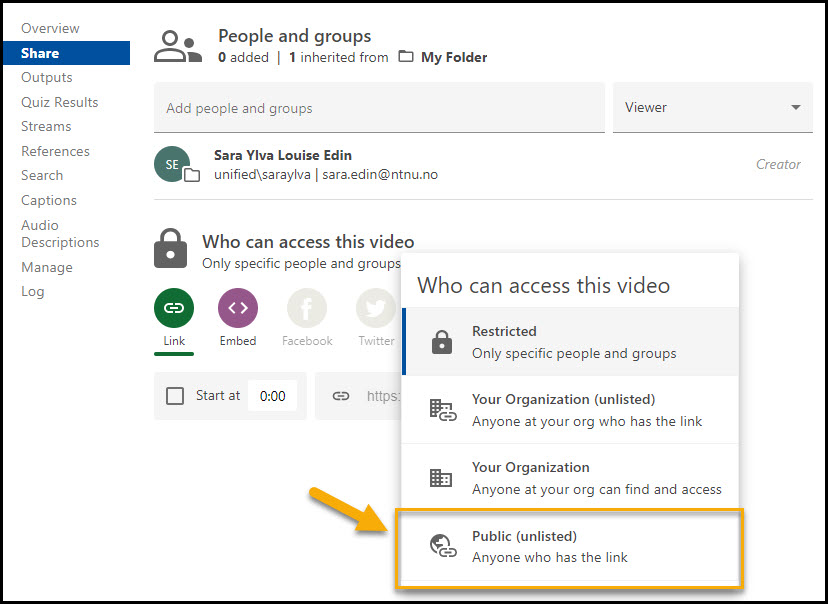This screenshot has width=828, height=604.
Task: Open the References section
Action: tap(55, 151)
